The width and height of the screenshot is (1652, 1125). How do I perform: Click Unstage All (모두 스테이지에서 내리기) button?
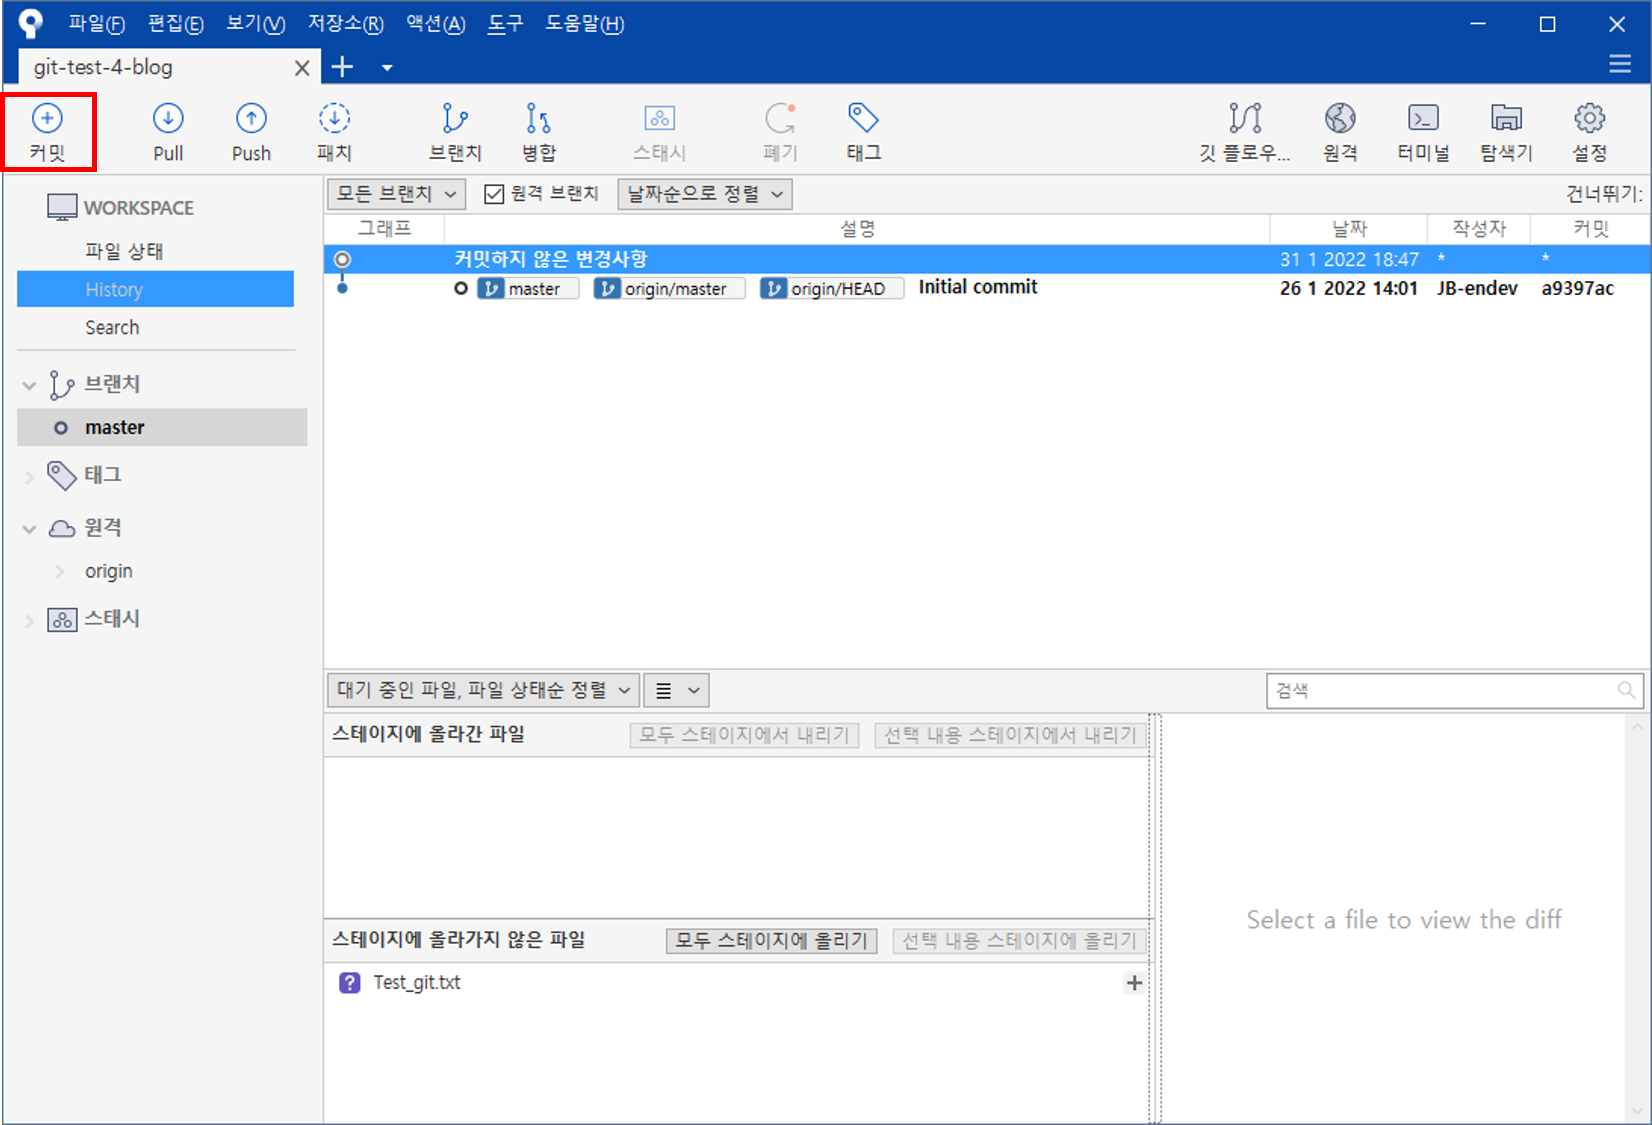744,736
